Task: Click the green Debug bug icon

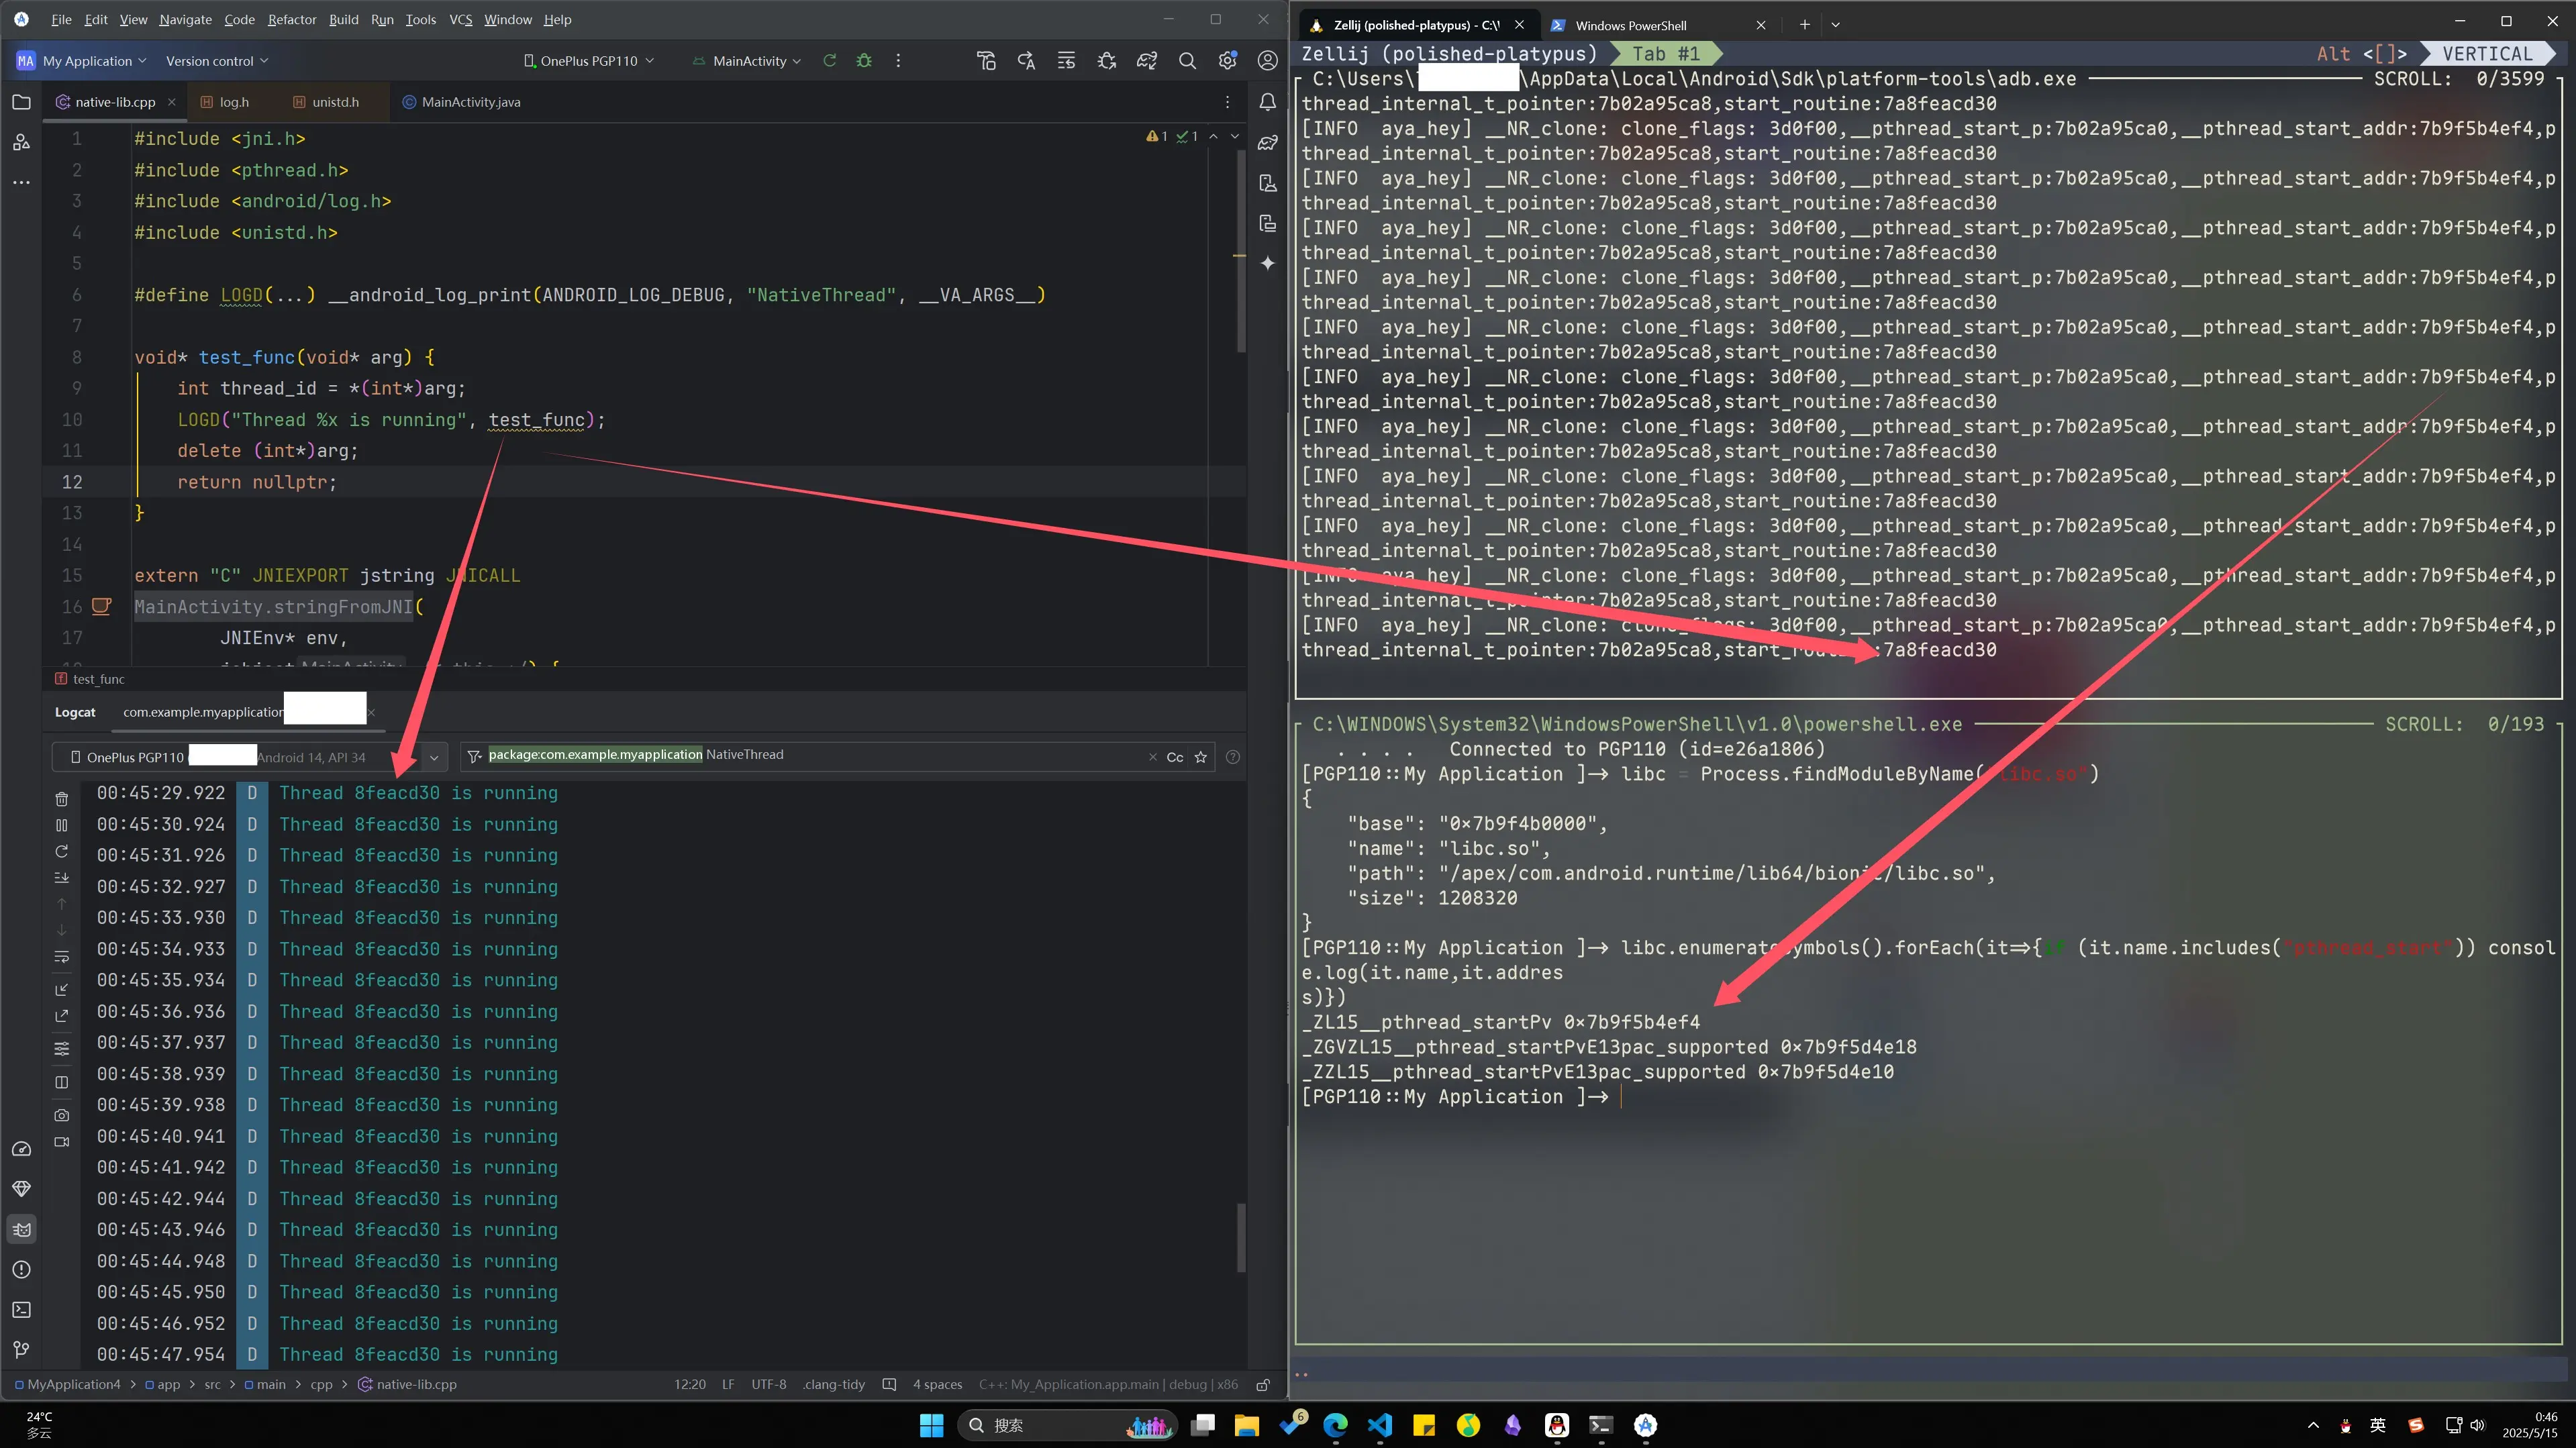Action: pyautogui.click(x=864, y=61)
